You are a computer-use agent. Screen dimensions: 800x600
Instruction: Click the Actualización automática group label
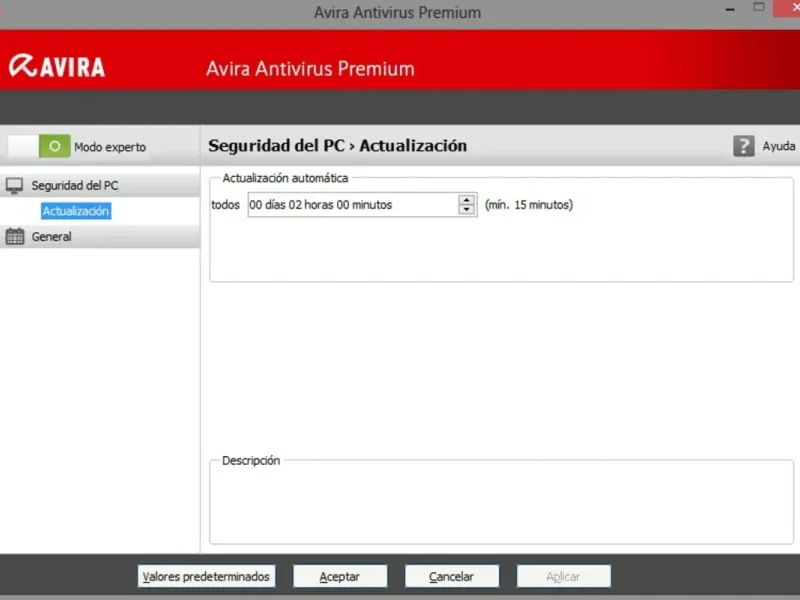click(285, 178)
